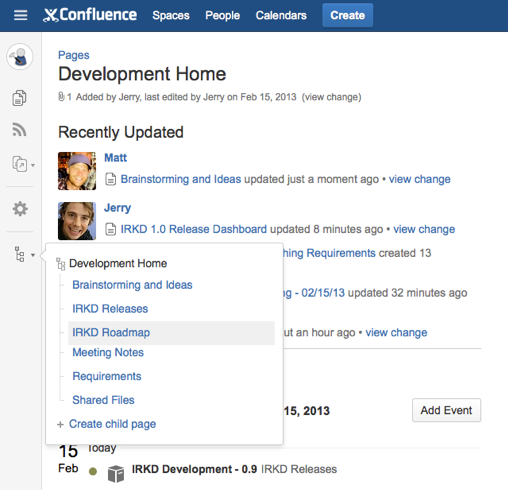Open the Pages breadcrumb link
The width and height of the screenshot is (508, 490).
[x=74, y=55]
